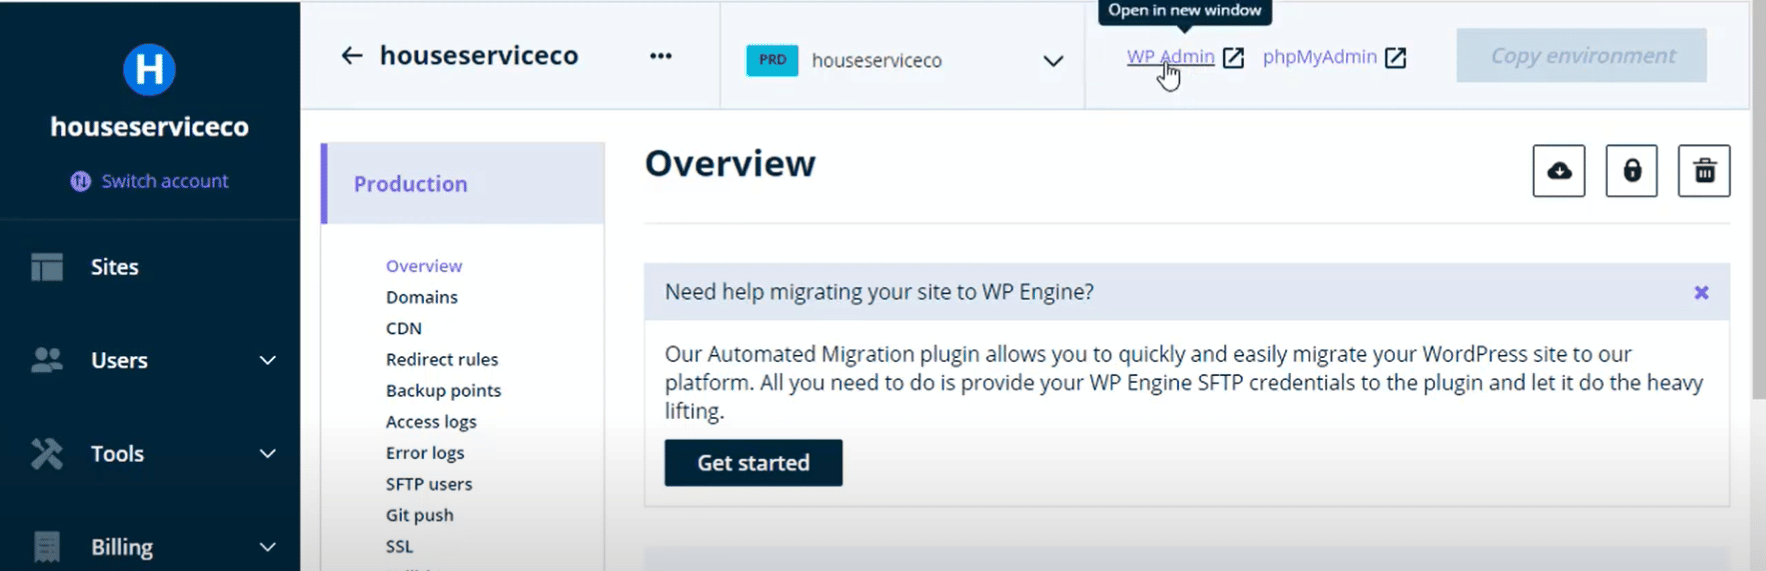Click Copy environment button
Screen dimensions: 1766x571
(1582, 56)
